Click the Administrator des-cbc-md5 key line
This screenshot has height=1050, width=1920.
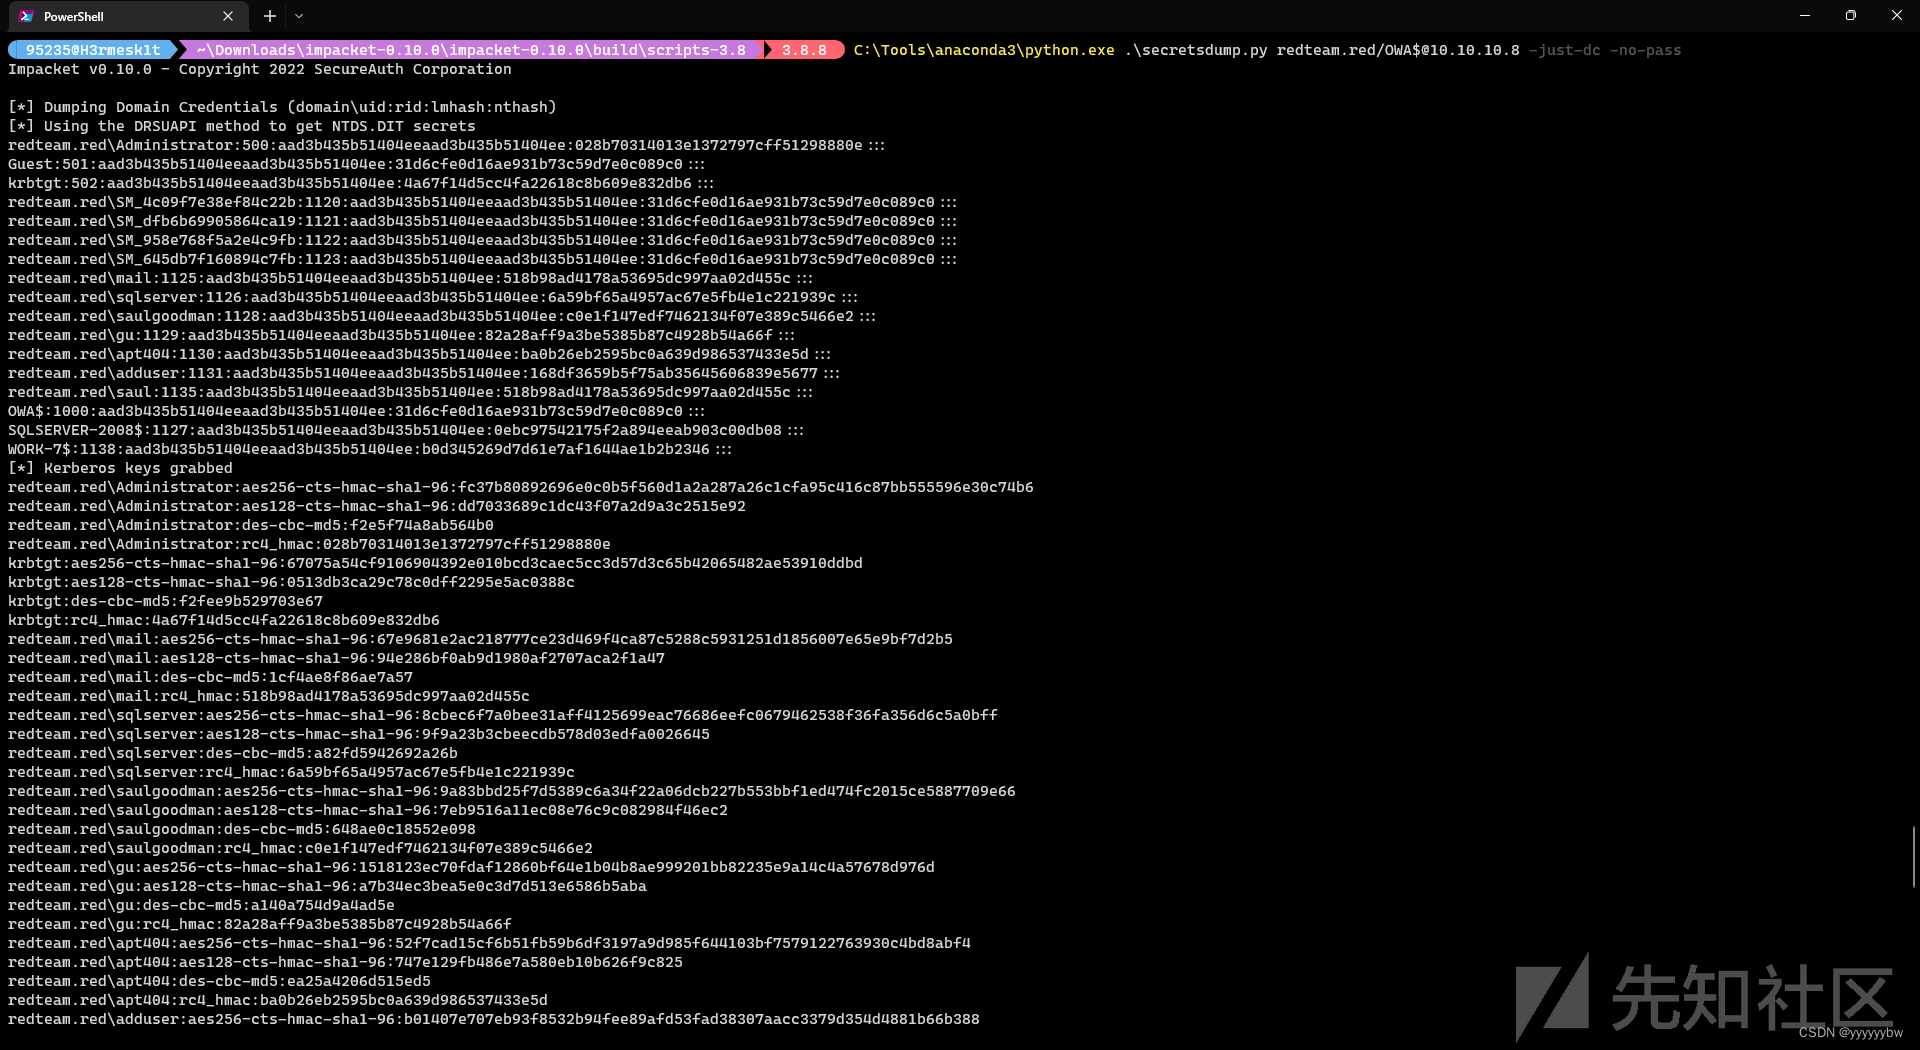(251, 525)
